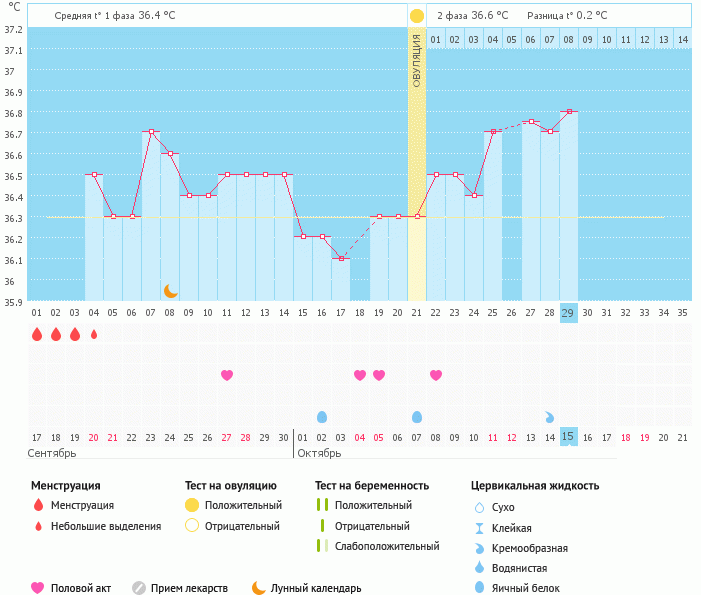Screen dimensions: 701x595
Task: Click the crescent moon icon on the chart
Action: tap(171, 290)
